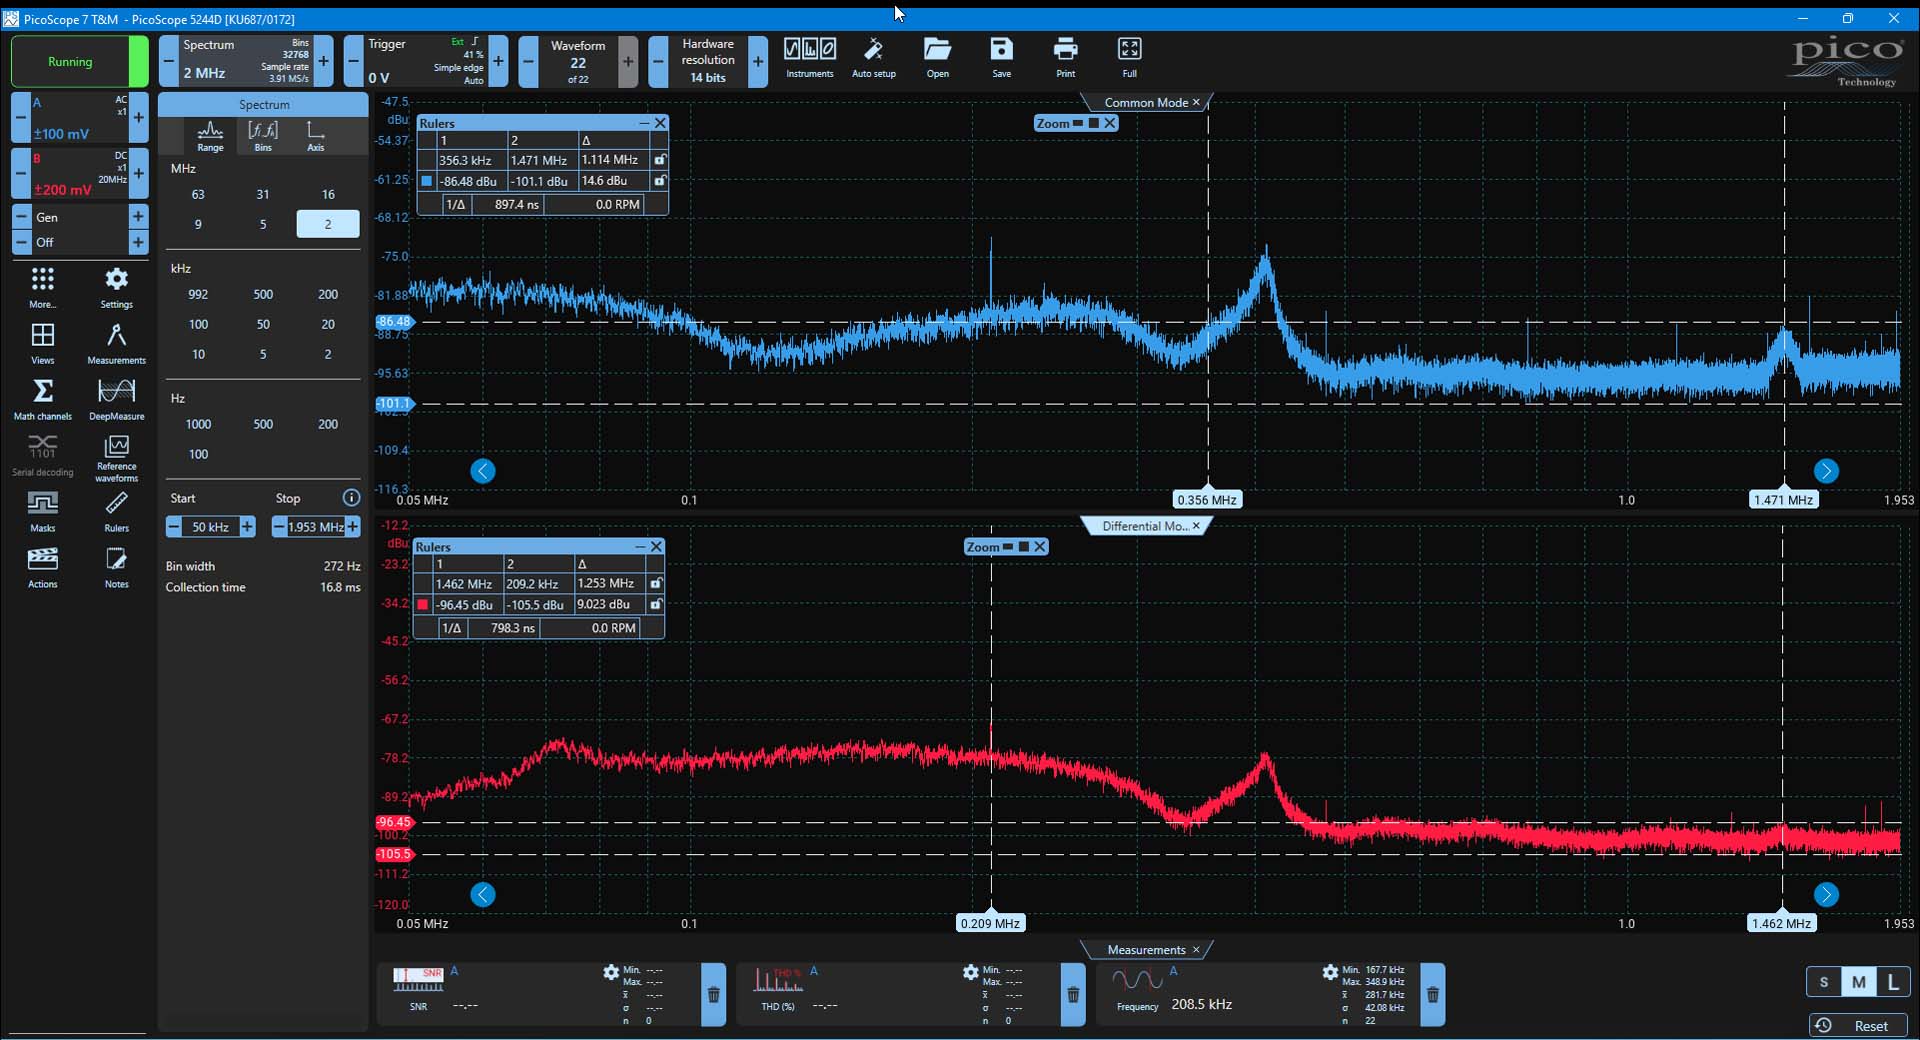The image size is (1920, 1040).
Task: Select medium size M button
Action: click(1858, 982)
